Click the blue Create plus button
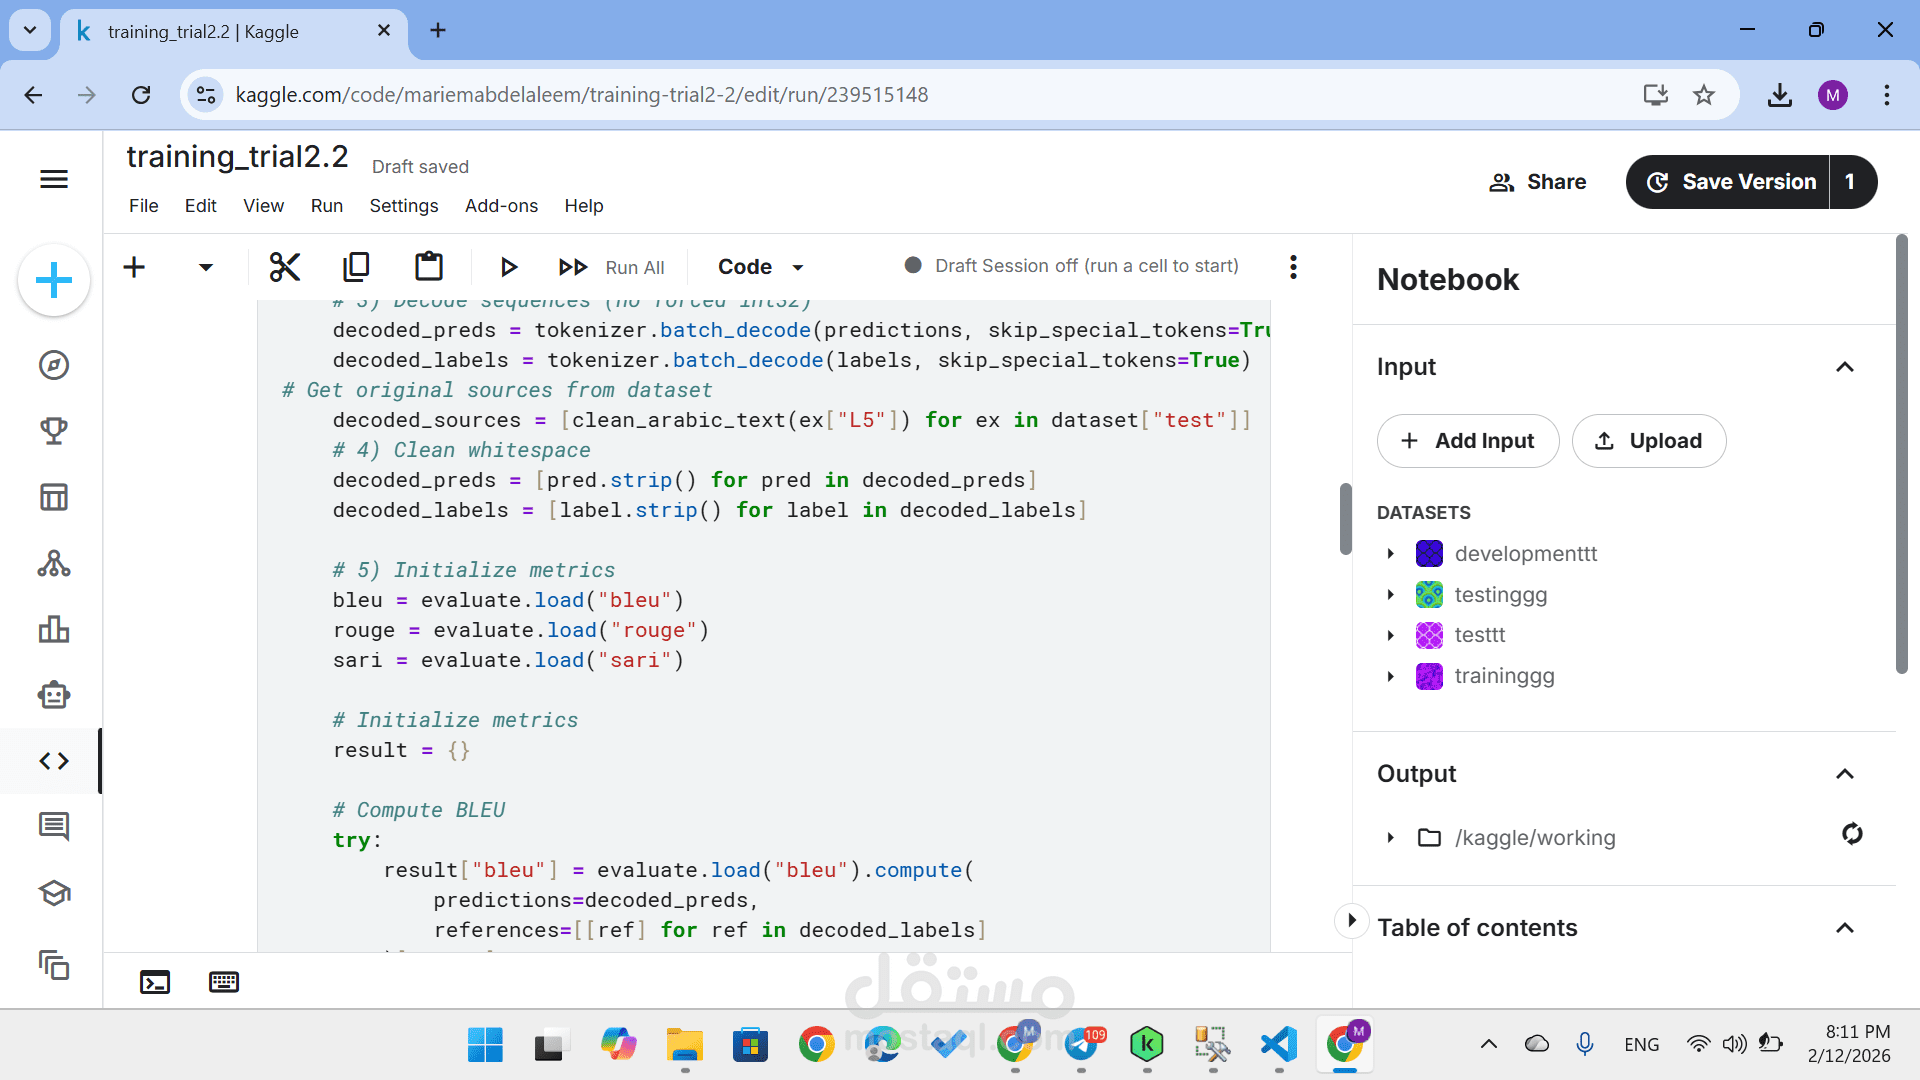1920x1080 pixels. [54, 280]
